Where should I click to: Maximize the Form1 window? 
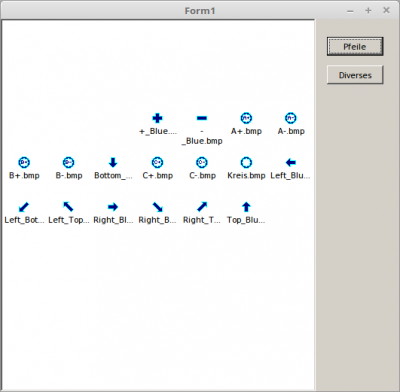(368, 11)
